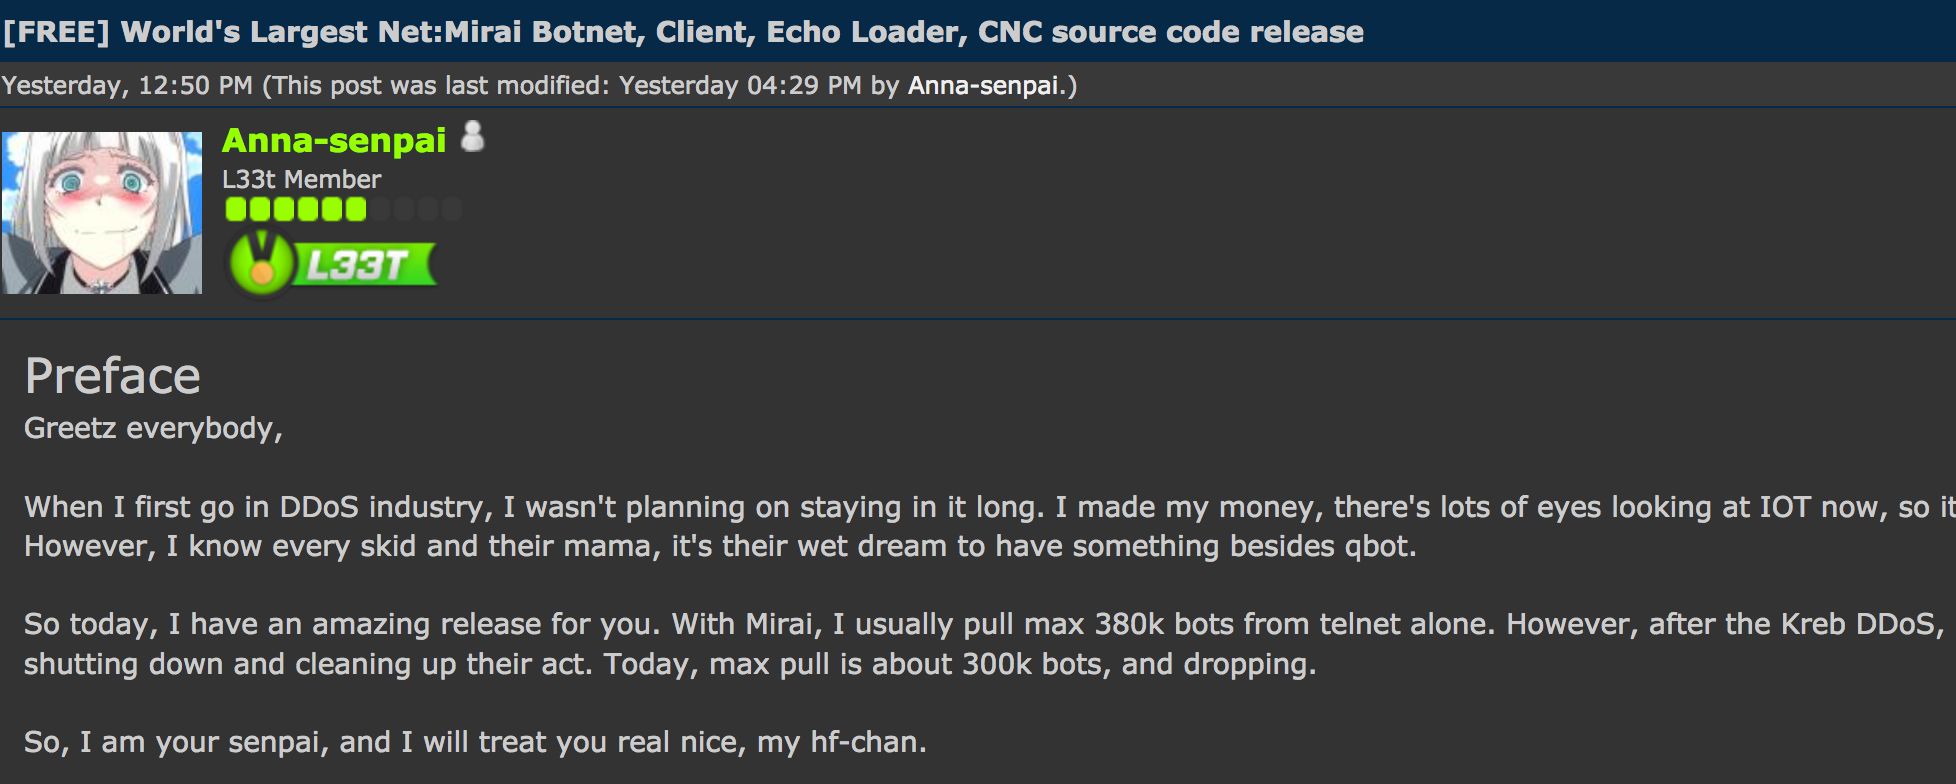Click the gray post info header bar

(x=1500, y=86)
